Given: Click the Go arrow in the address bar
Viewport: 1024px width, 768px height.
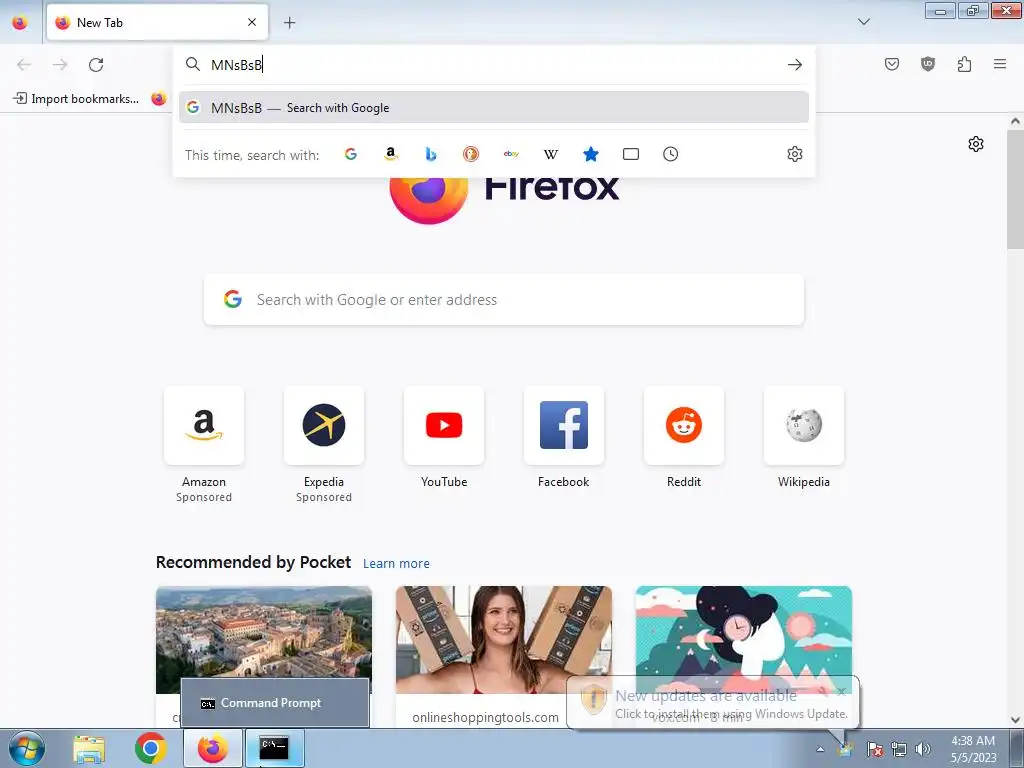Looking at the screenshot, I should tap(795, 65).
